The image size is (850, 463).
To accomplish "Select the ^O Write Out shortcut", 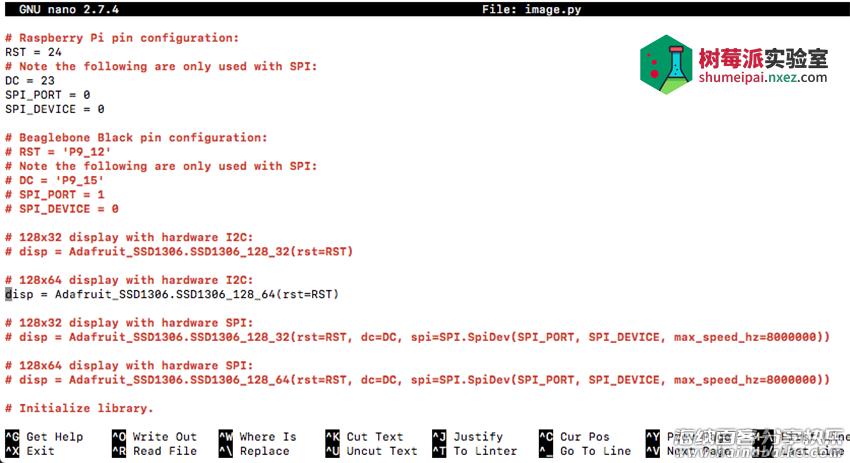I will click(154, 436).
